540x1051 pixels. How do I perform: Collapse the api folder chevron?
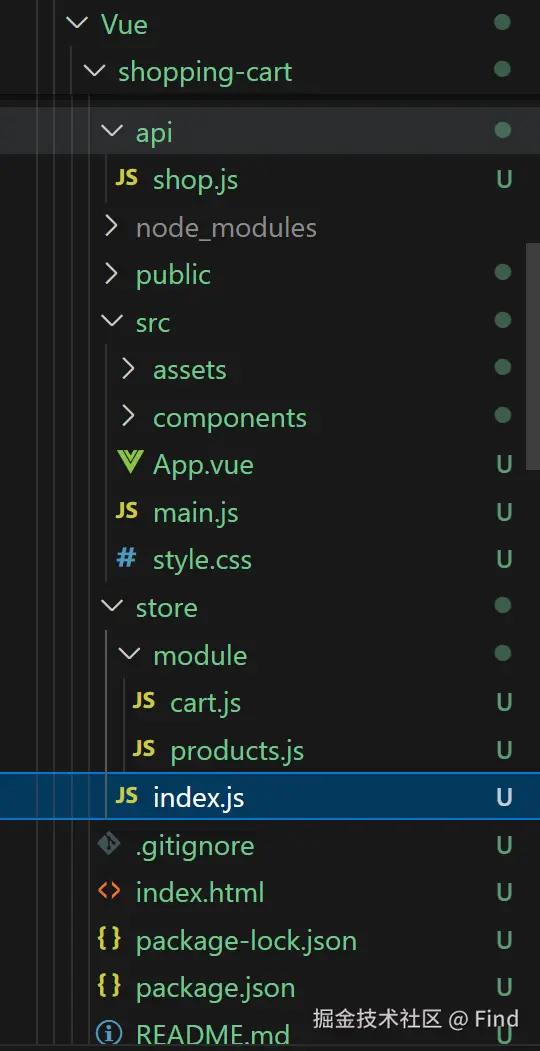[x=111, y=131]
